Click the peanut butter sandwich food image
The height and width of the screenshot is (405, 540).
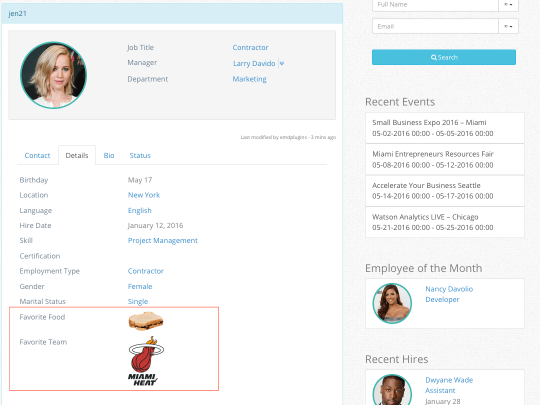point(146,321)
